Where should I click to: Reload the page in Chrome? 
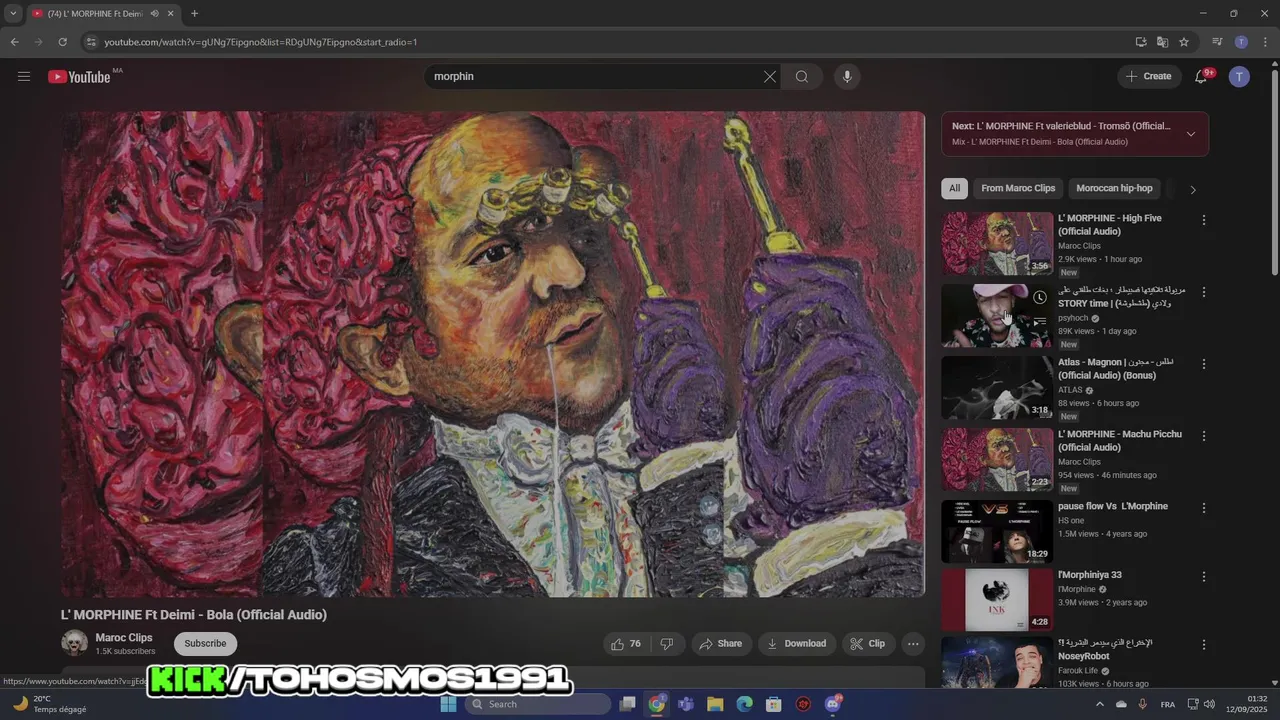coord(62,42)
